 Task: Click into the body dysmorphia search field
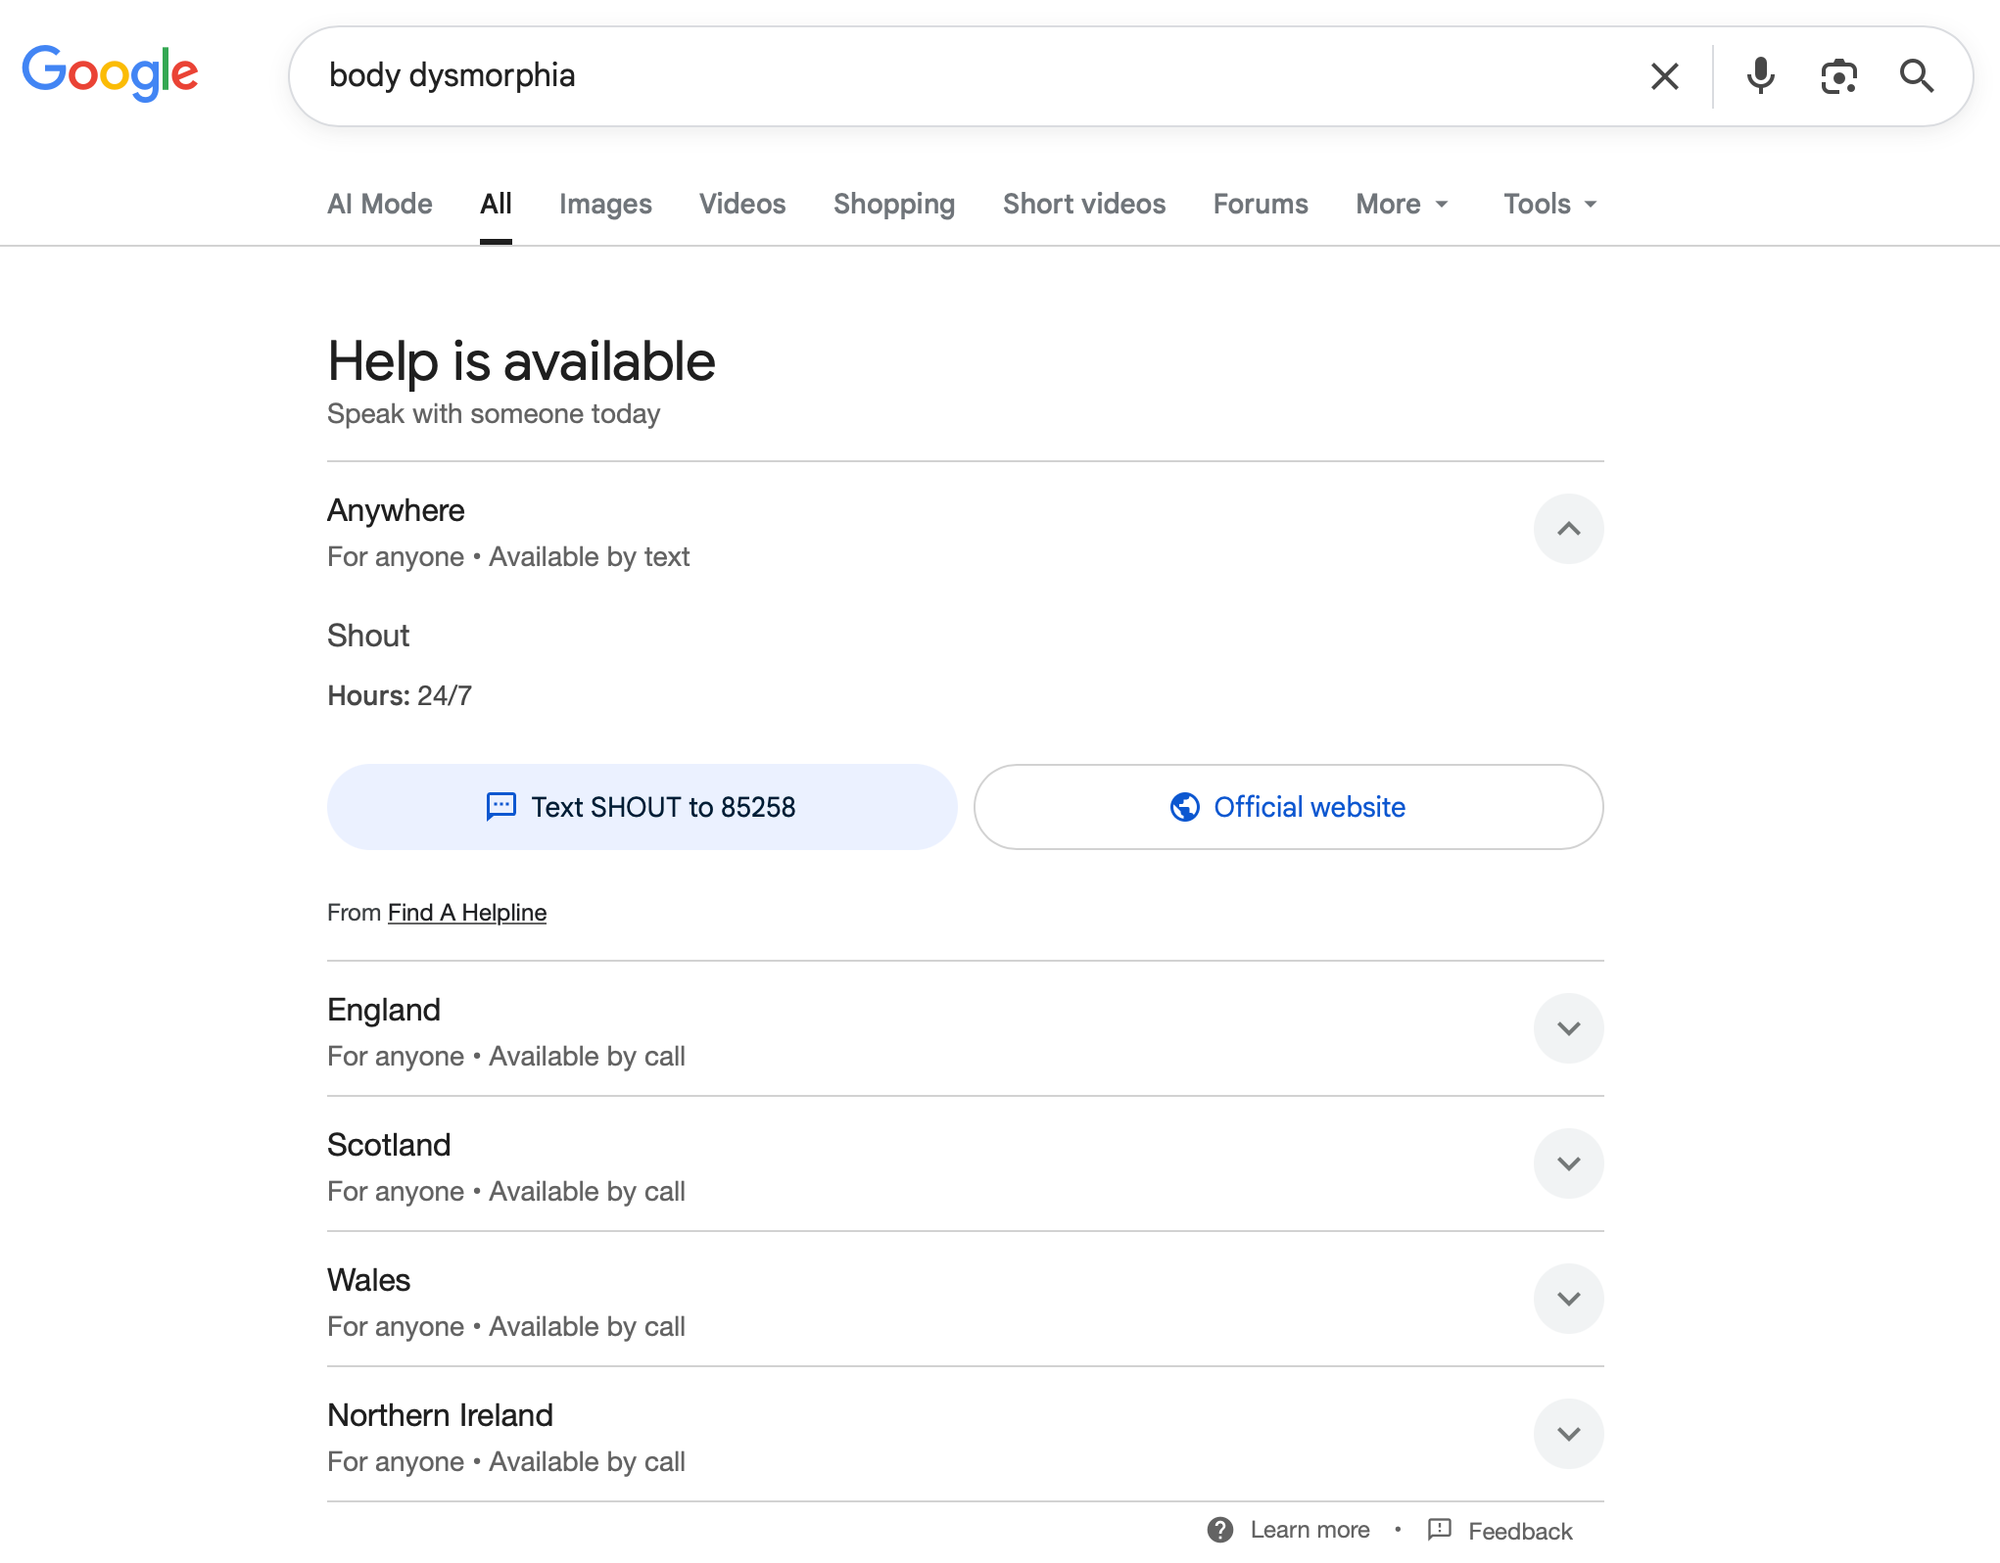click(x=900, y=76)
